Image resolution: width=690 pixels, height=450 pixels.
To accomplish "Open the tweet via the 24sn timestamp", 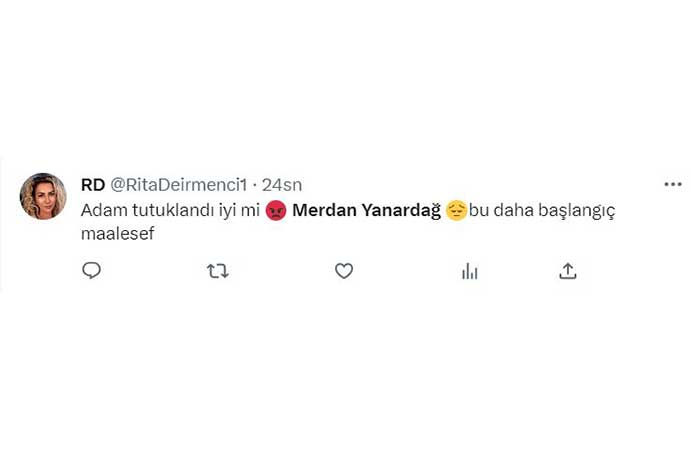I will [x=281, y=185].
